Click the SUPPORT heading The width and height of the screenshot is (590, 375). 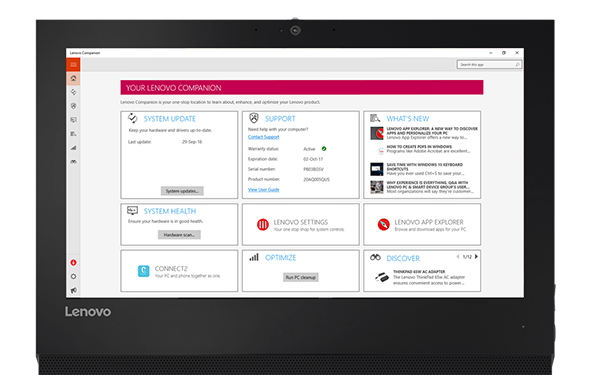280,119
